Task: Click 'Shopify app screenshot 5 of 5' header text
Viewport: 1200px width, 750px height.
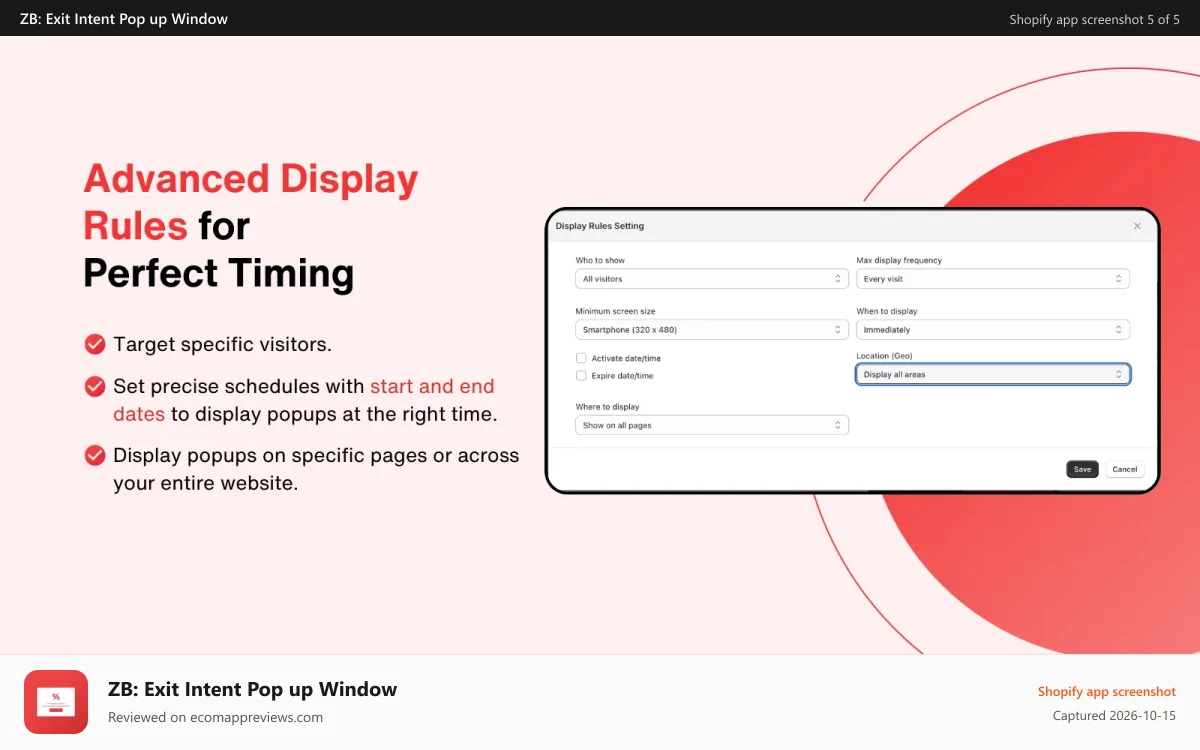Action: 1095,19
